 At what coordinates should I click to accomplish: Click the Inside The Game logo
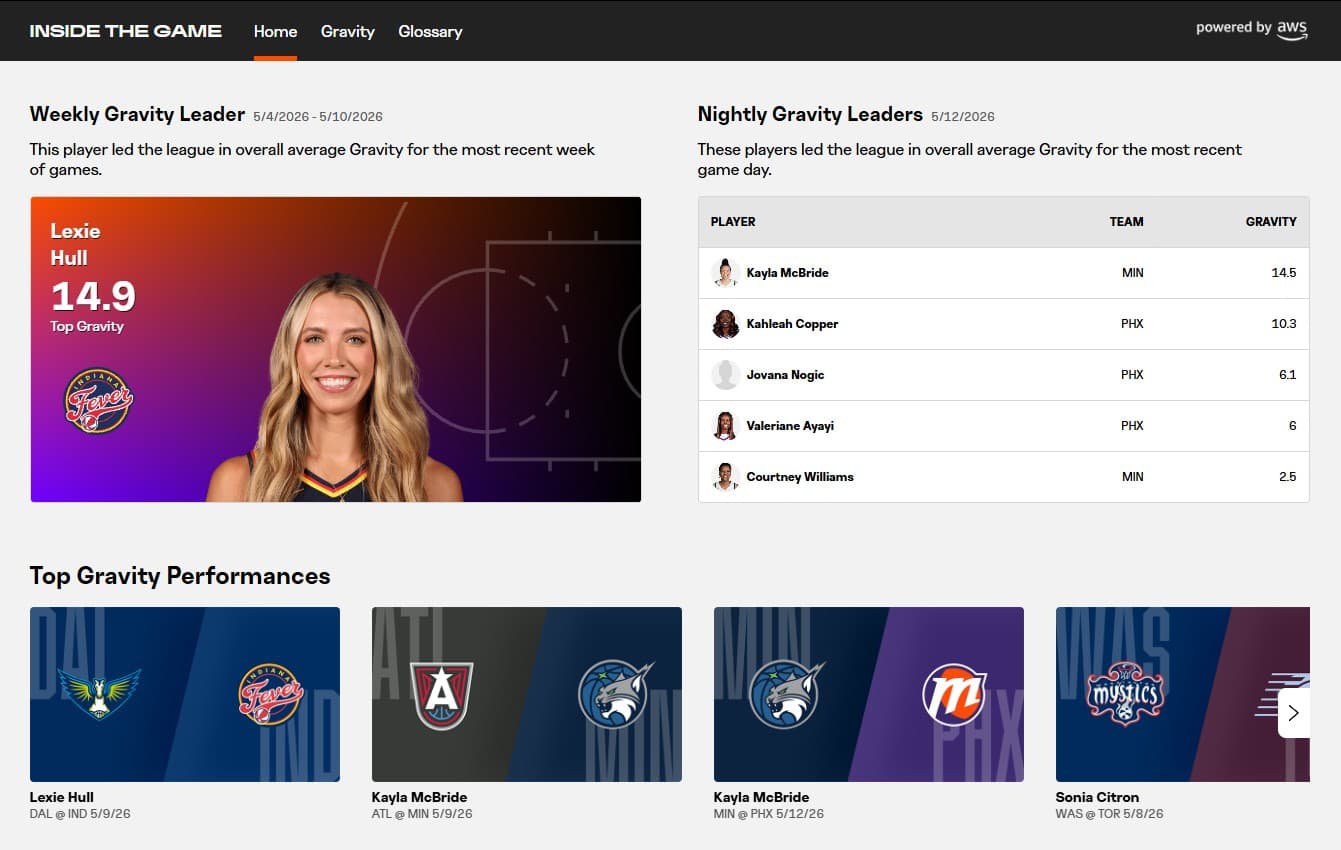(126, 31)
